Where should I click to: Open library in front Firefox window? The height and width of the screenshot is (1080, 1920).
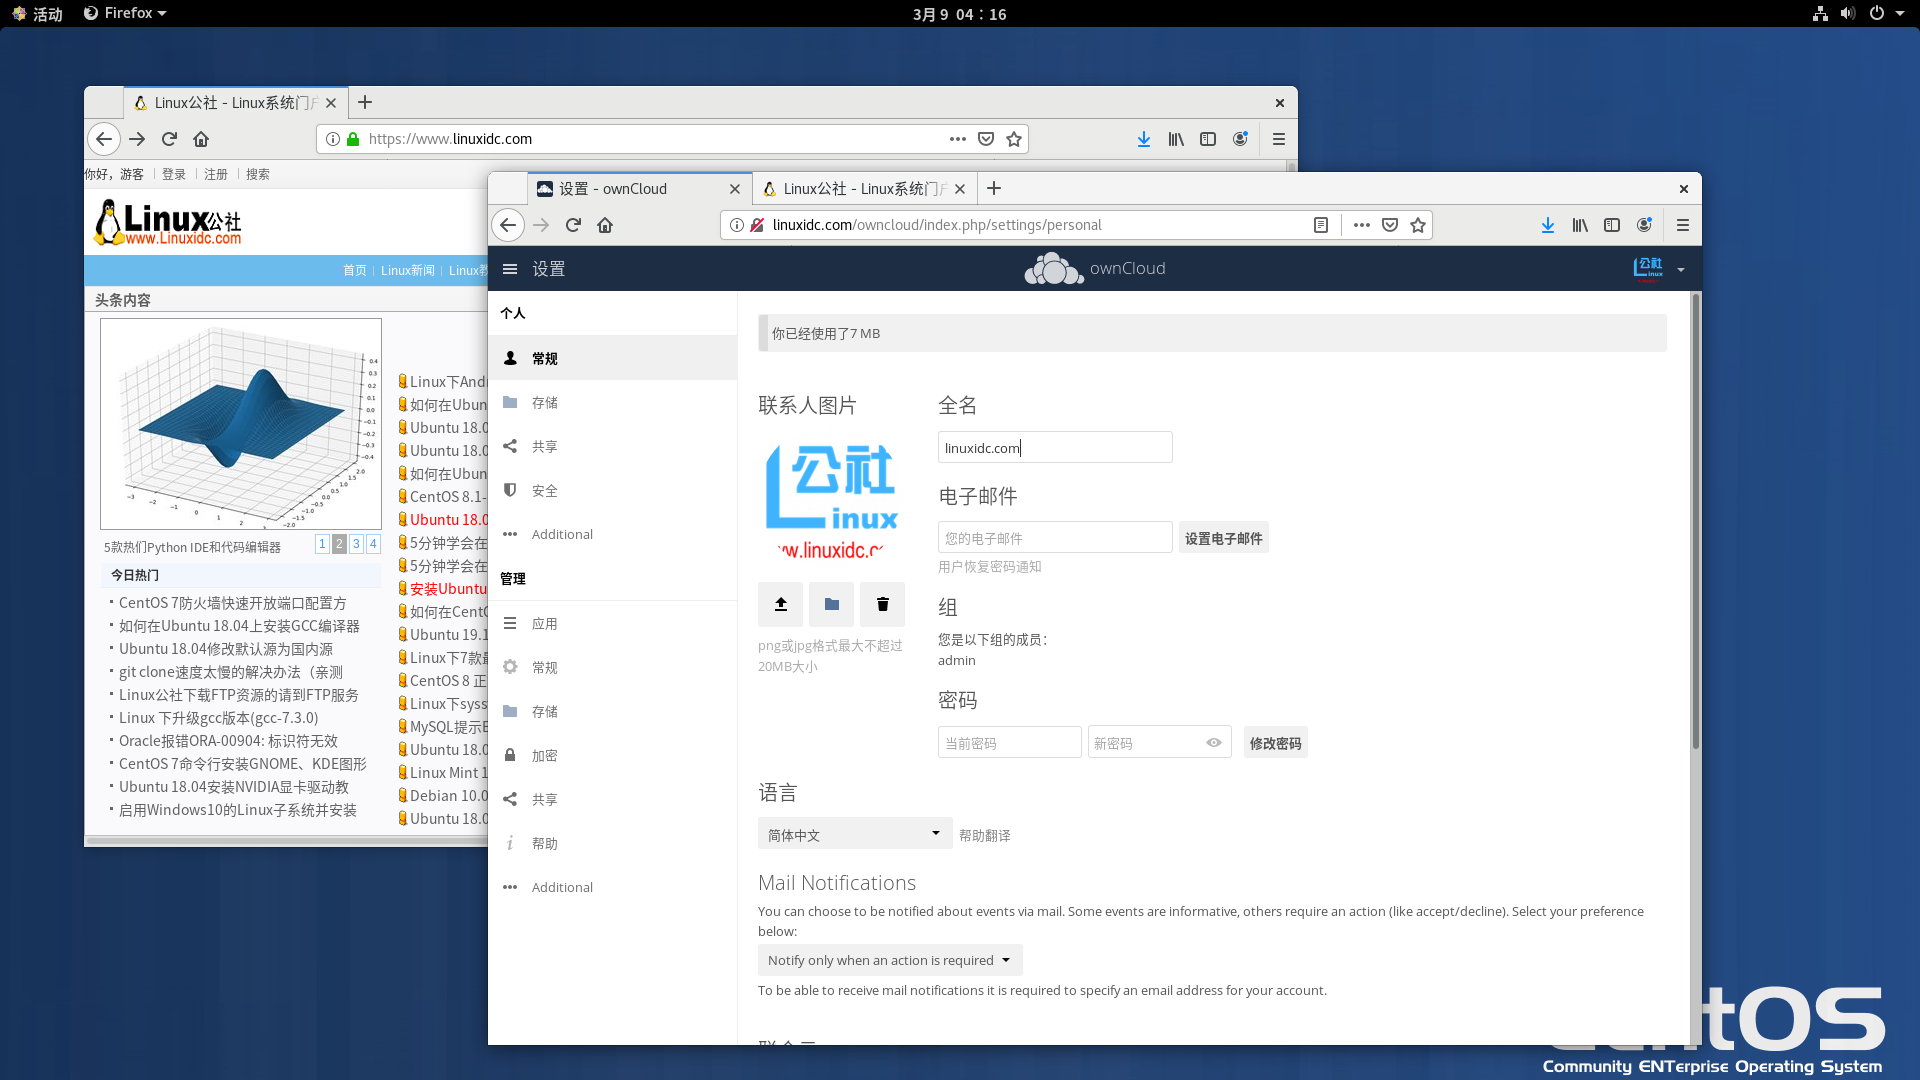(x=1580, y=225)
